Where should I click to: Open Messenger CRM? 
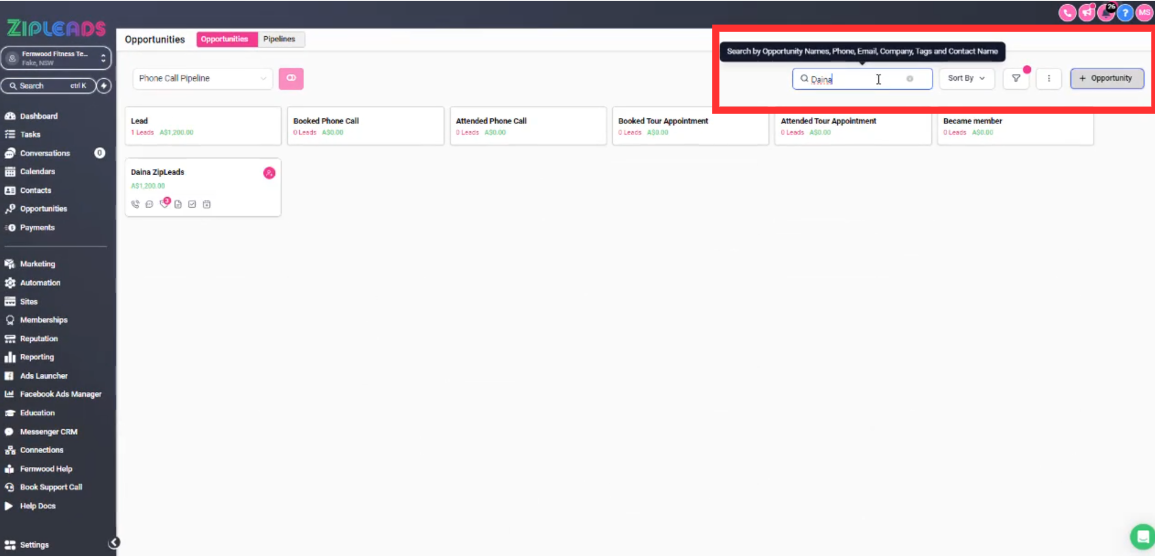coord(49,432)
